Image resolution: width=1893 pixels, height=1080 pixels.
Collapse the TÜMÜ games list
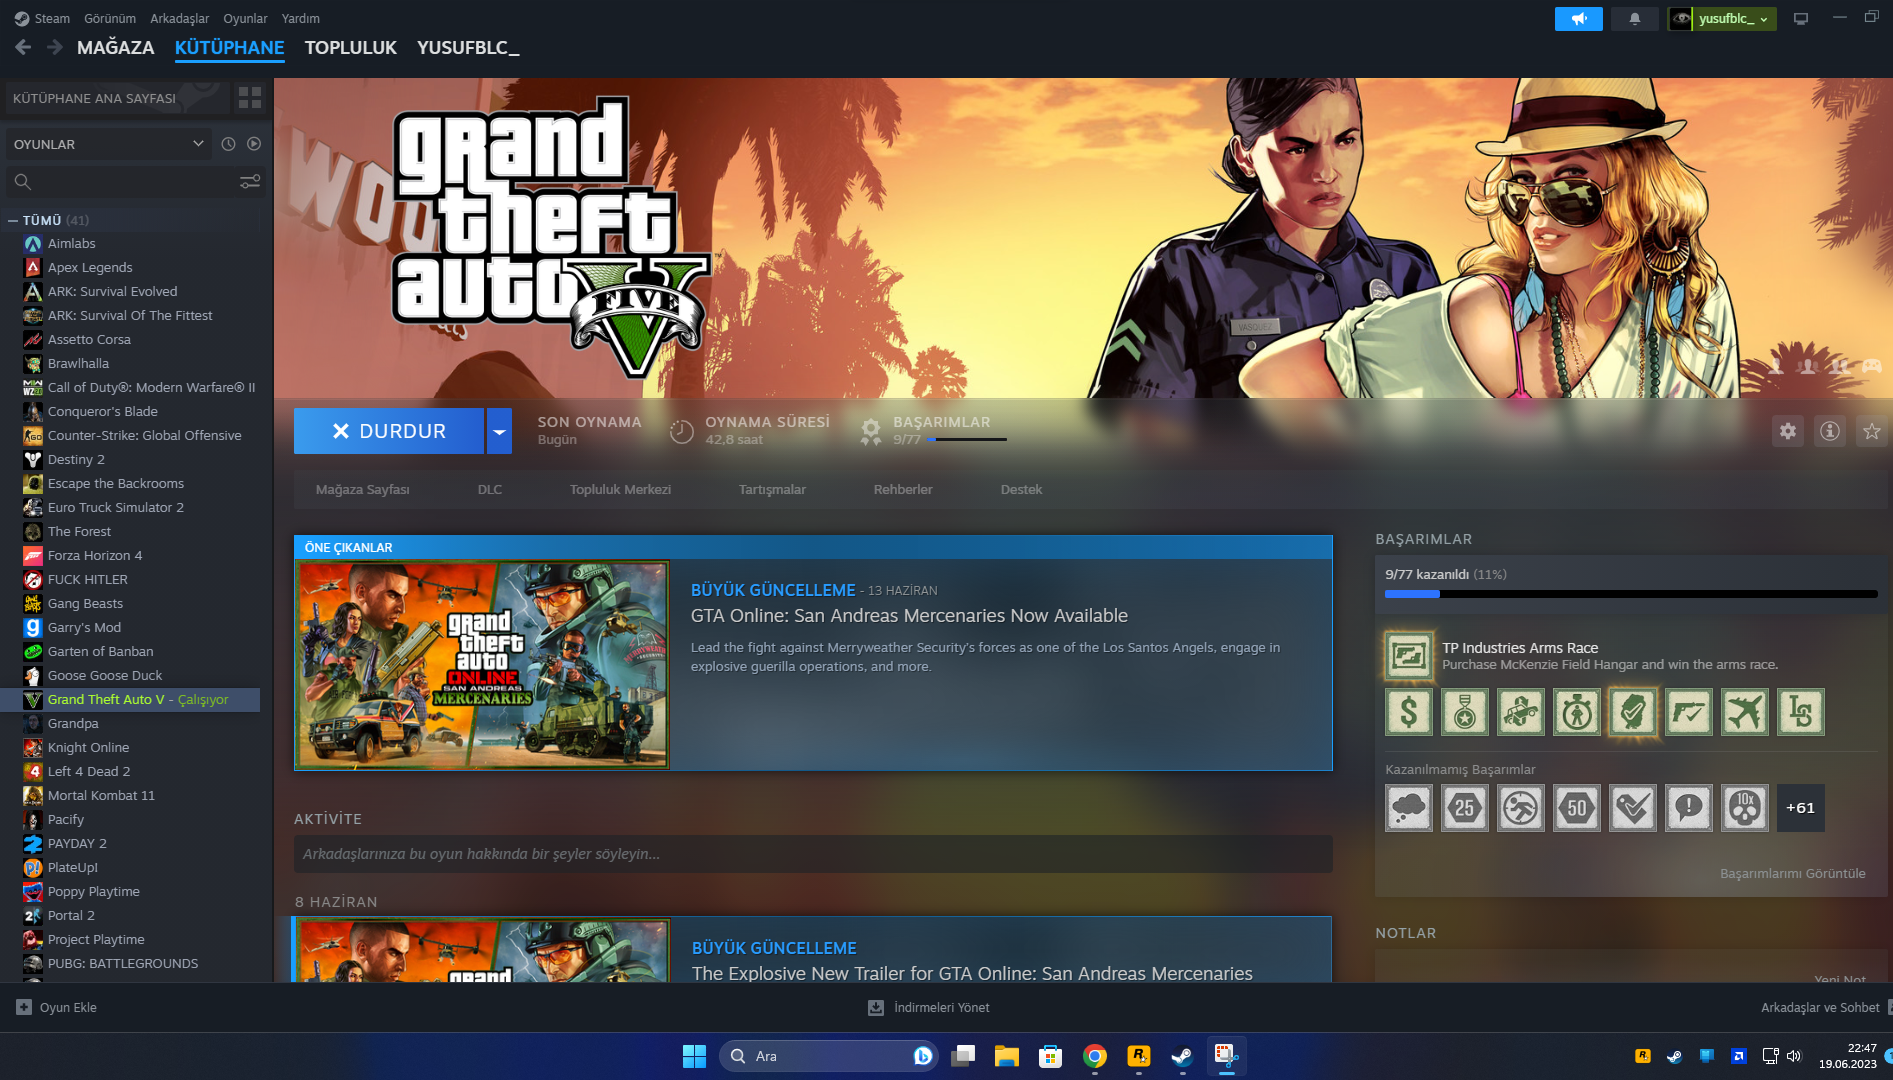coord(13,220)
